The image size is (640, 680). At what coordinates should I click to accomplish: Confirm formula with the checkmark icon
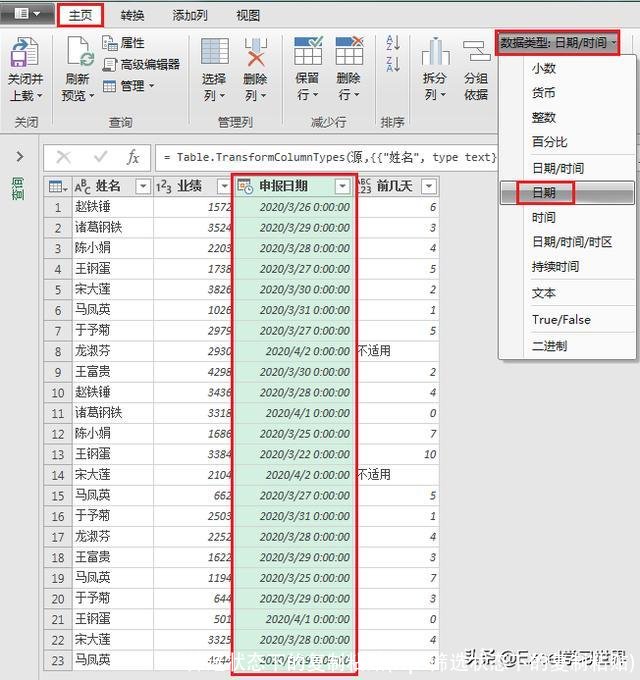point(101,157)
